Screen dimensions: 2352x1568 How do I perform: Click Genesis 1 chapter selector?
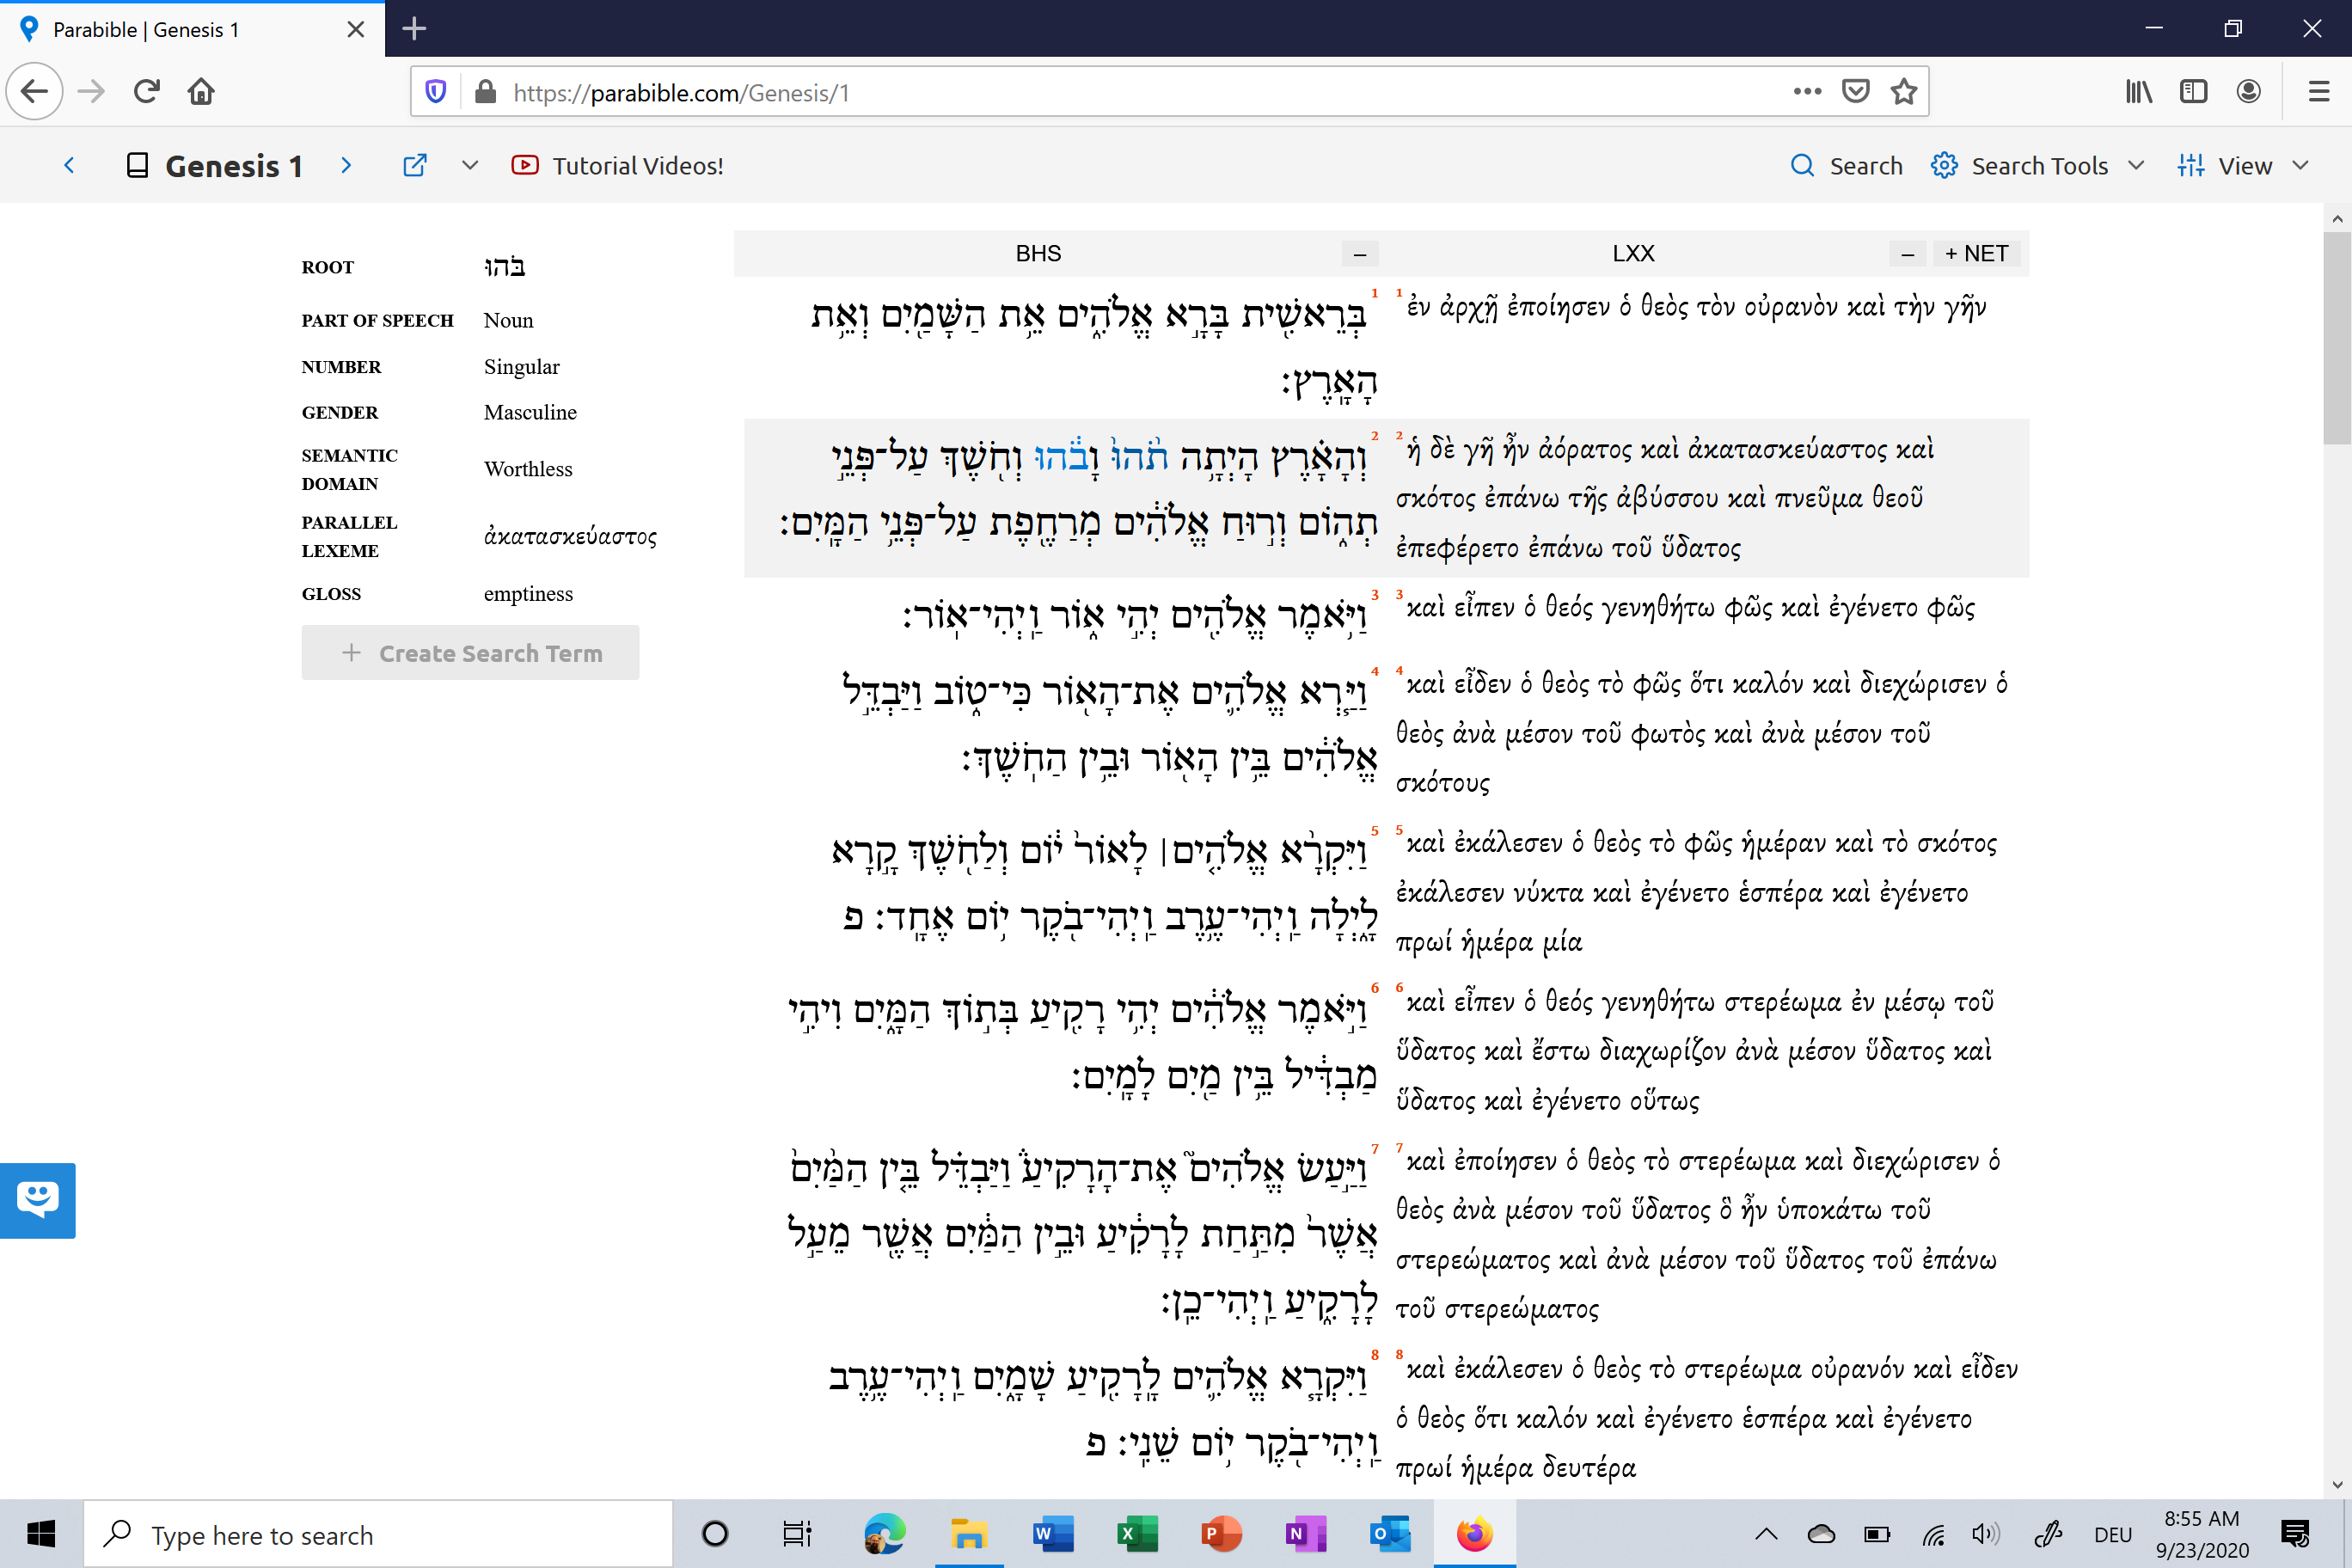pos(214,165)
